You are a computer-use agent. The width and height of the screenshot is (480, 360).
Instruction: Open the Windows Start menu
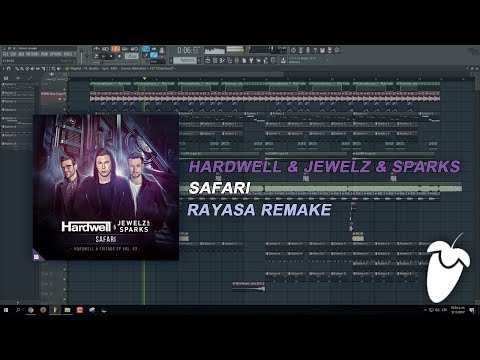6,310
